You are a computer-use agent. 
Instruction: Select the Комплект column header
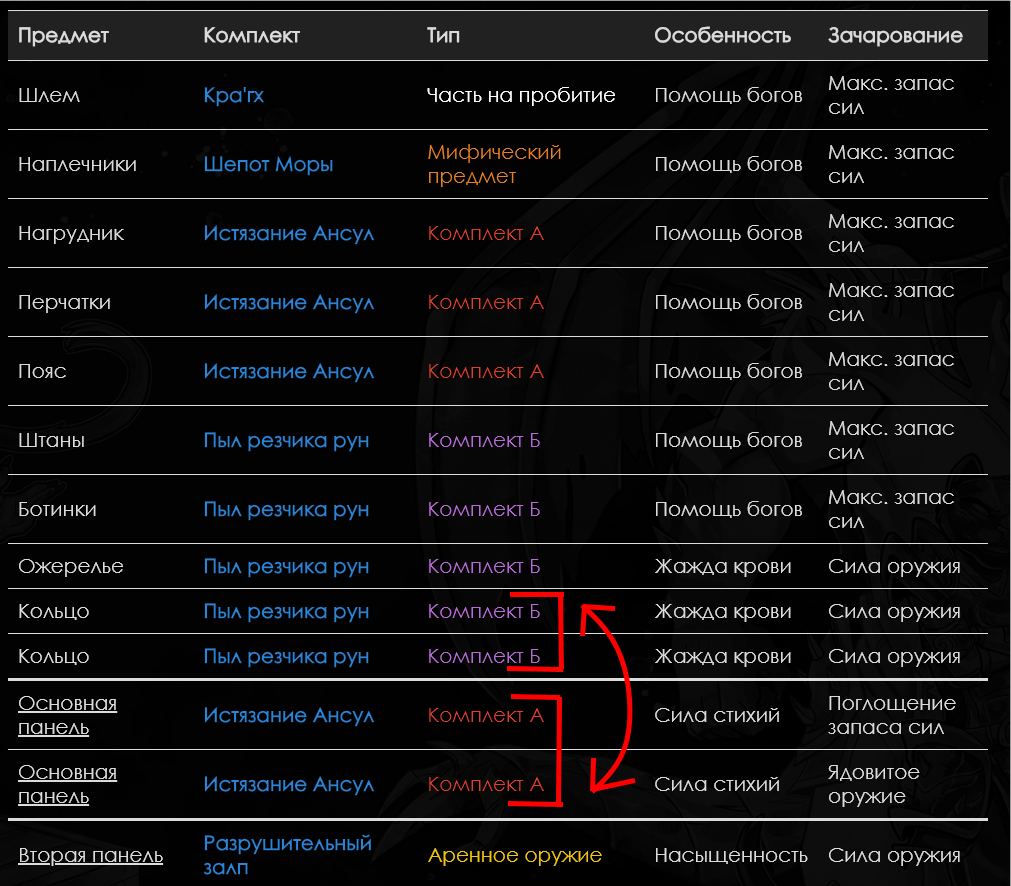tap(251, 35)
